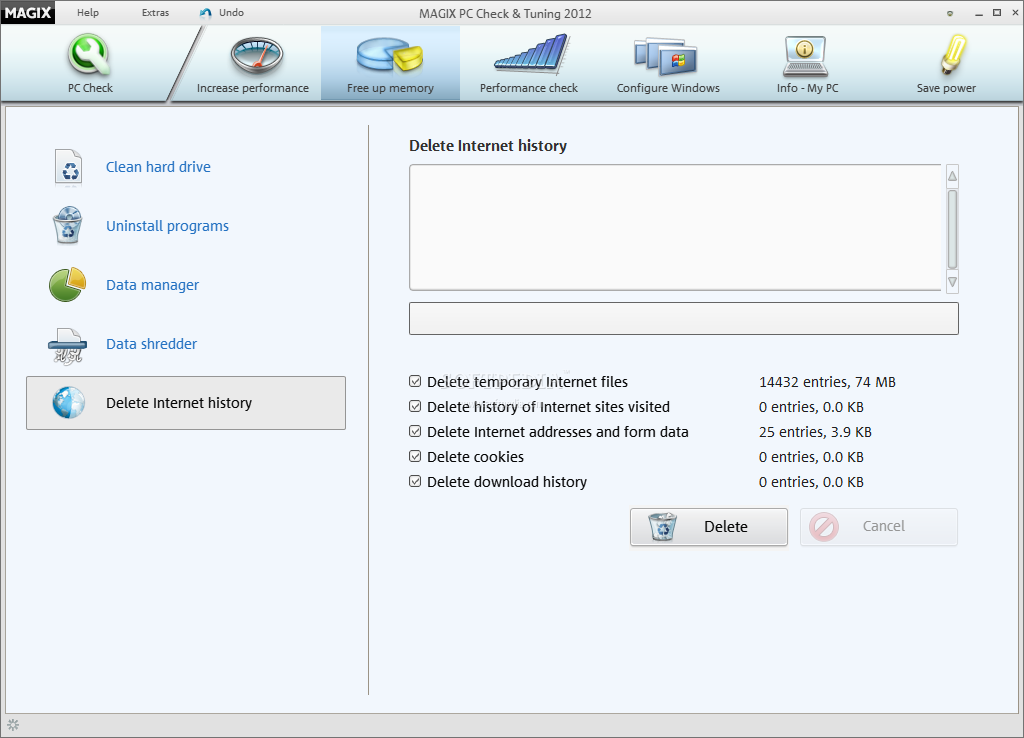Click the Cancel button label

[884, 526]
